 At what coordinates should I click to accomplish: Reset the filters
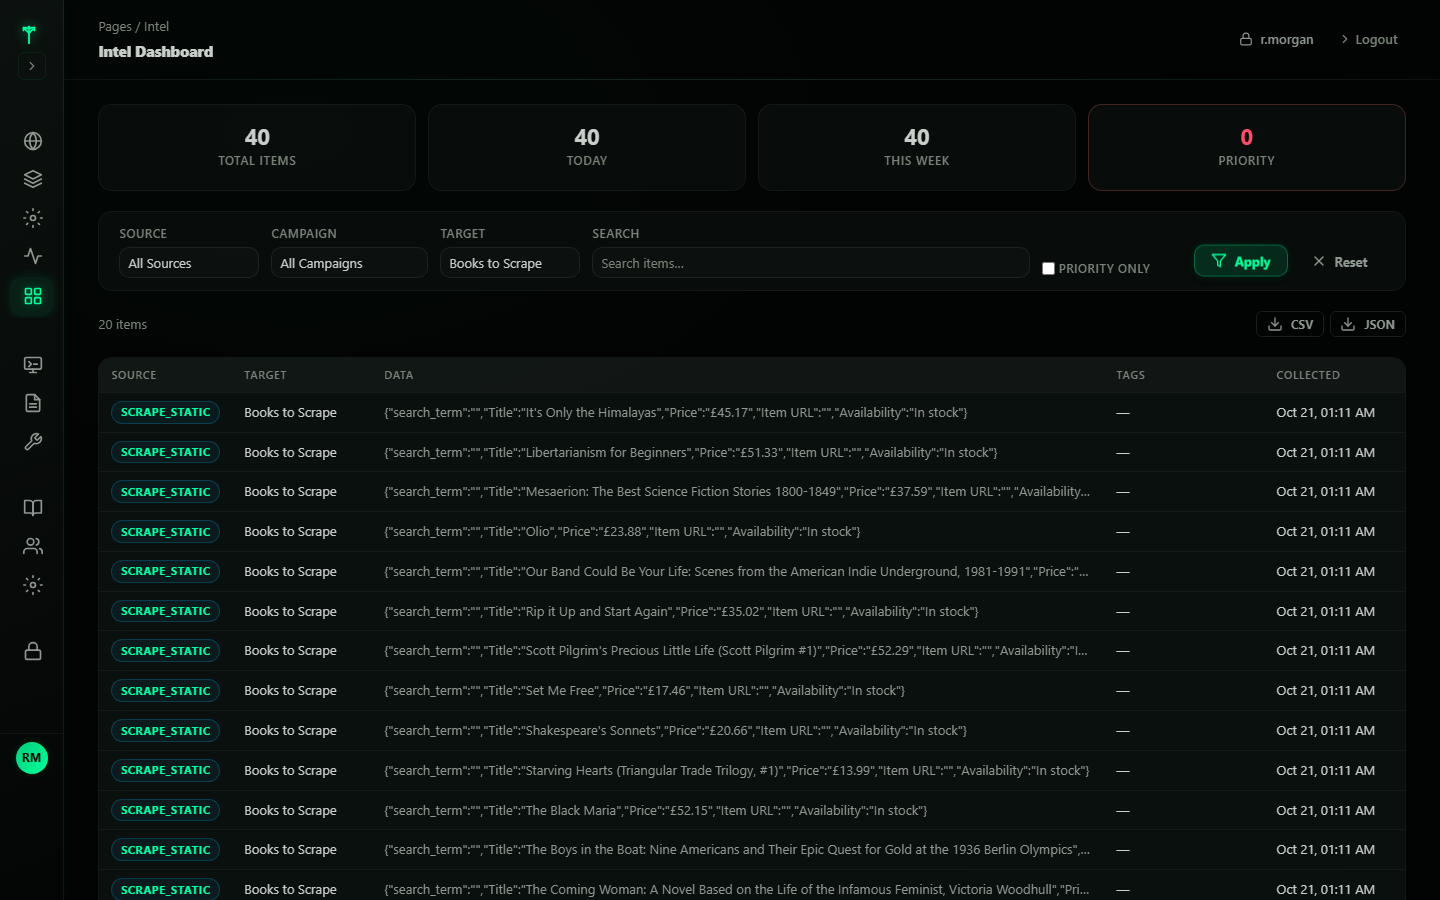[1340, 262]
